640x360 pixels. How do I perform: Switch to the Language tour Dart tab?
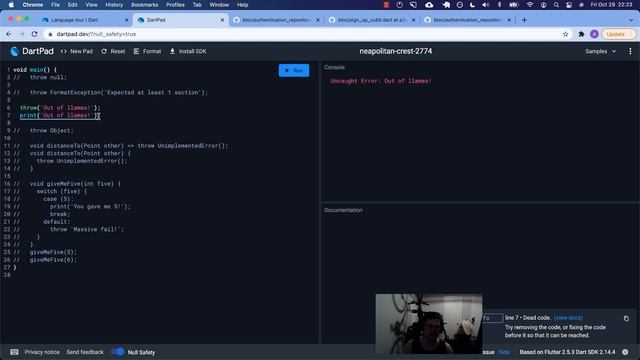pos(84,20)
